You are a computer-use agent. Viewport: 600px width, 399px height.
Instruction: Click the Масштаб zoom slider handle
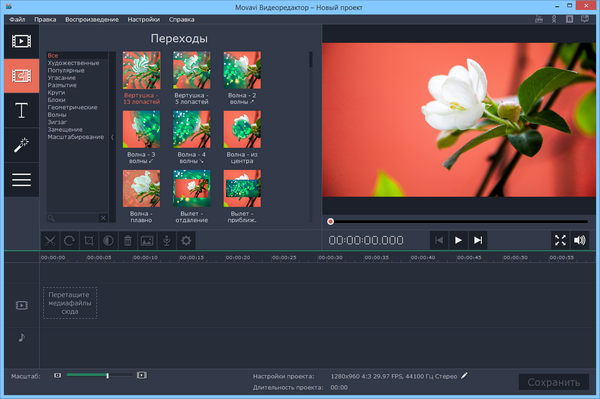coord(108,376)
